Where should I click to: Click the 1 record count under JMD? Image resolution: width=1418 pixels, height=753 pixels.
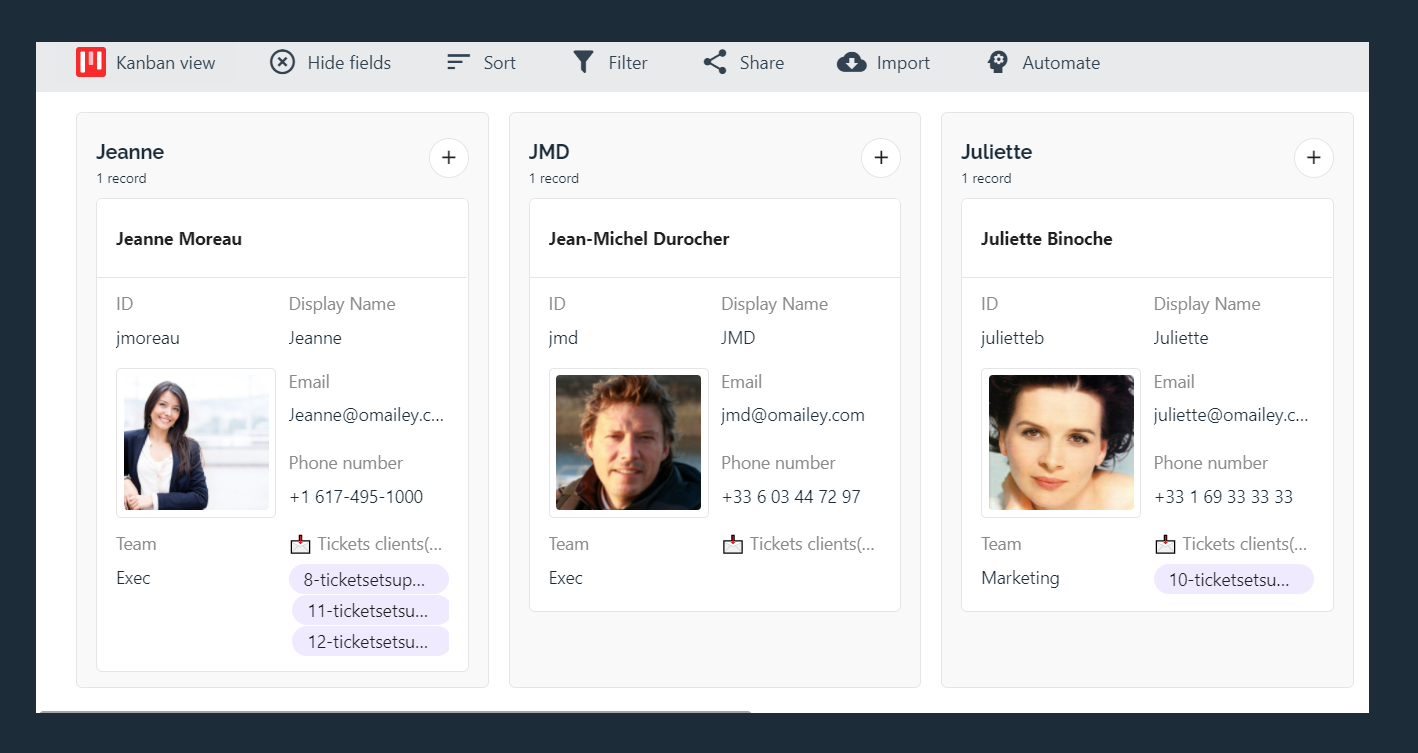[554, 179]
